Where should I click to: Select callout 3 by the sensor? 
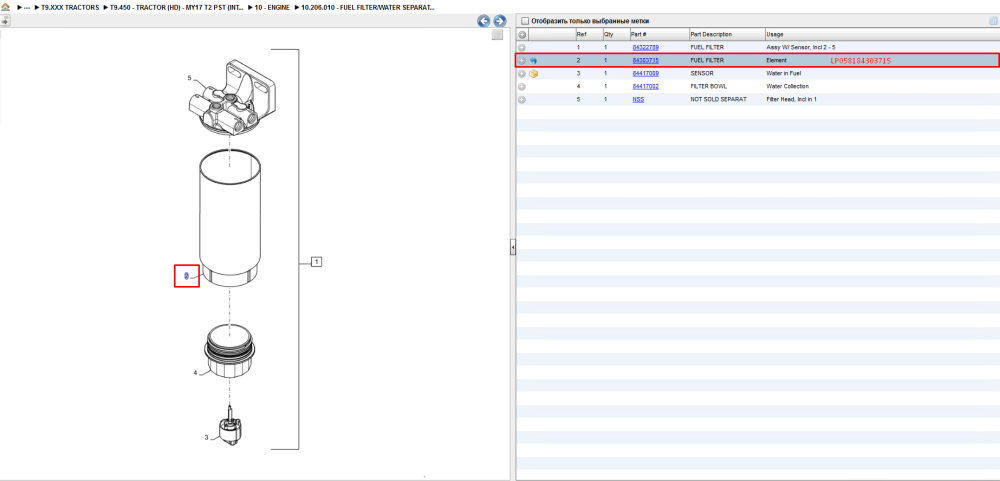(206, 438)
